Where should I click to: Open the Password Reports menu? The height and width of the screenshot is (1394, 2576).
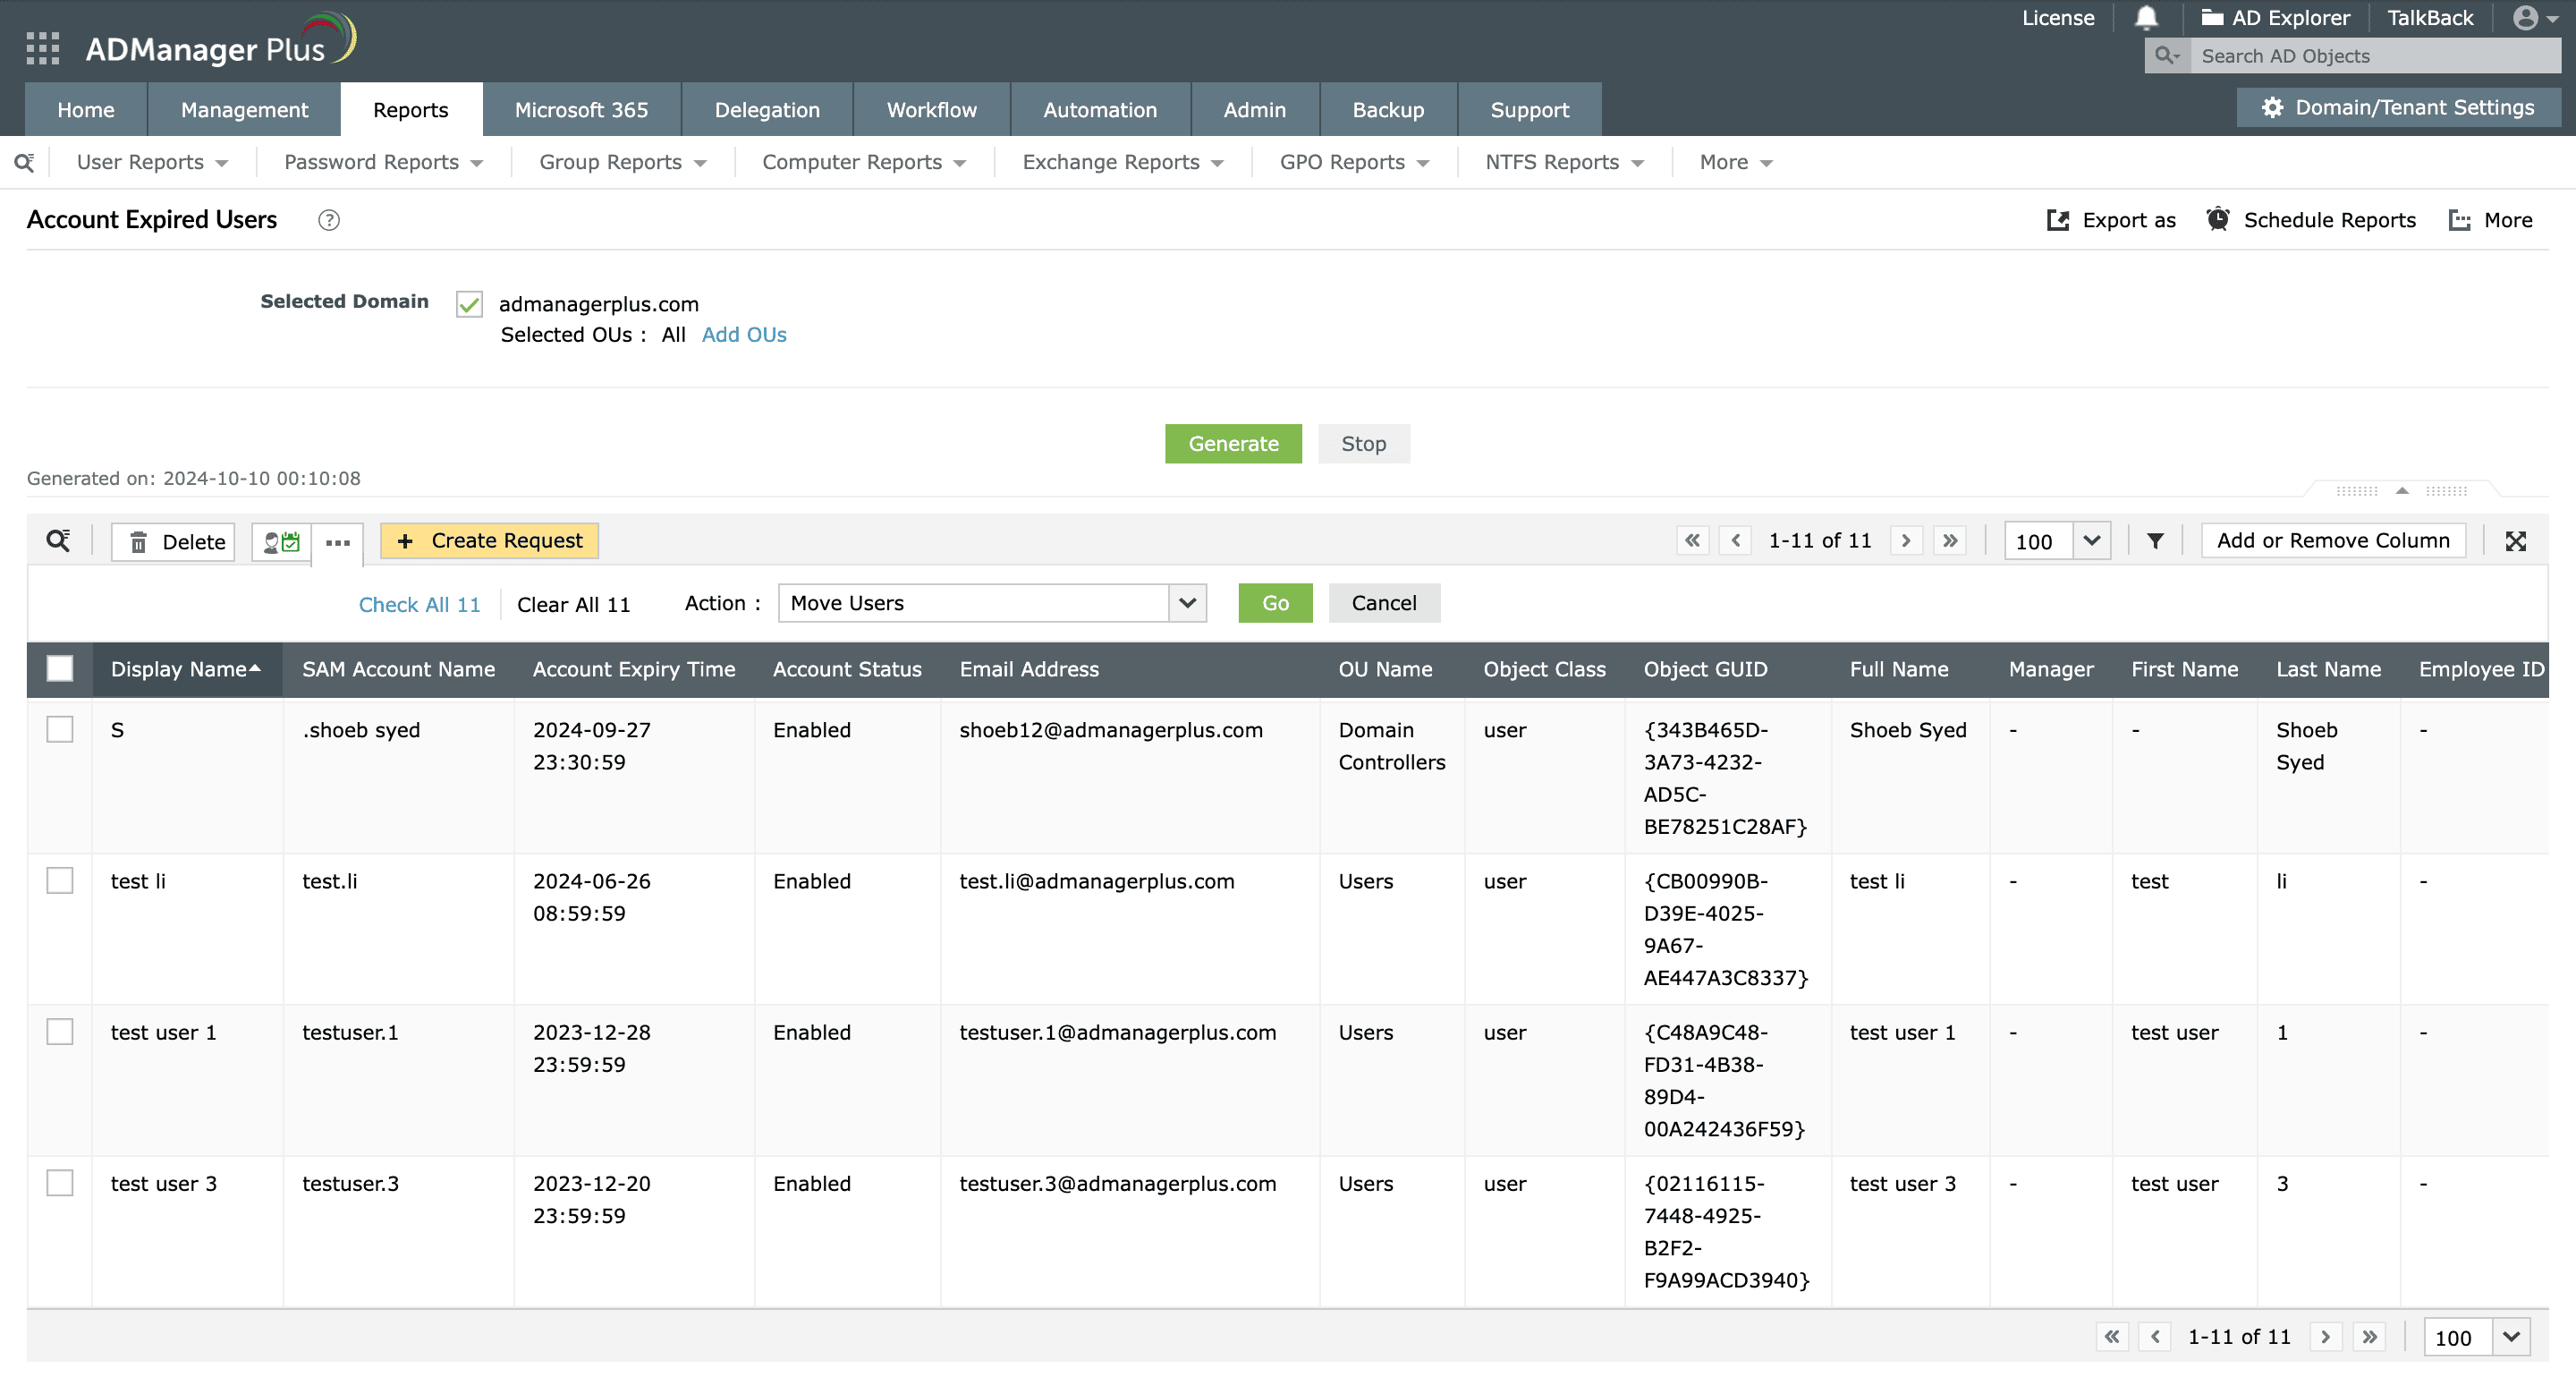point(381,161)
